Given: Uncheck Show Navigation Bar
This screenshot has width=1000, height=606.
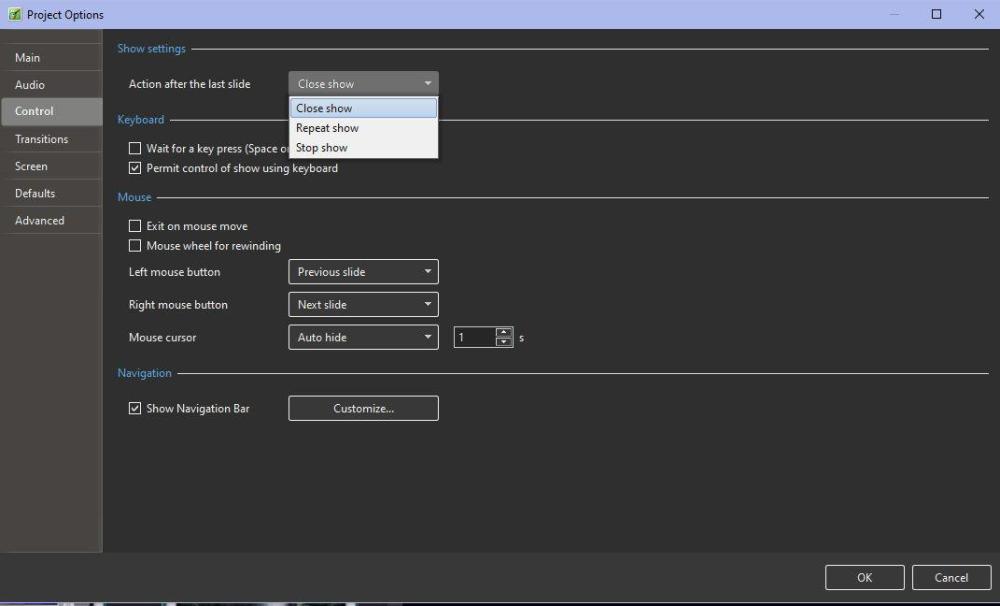Looking at the screenshot, I should point(135,408).
